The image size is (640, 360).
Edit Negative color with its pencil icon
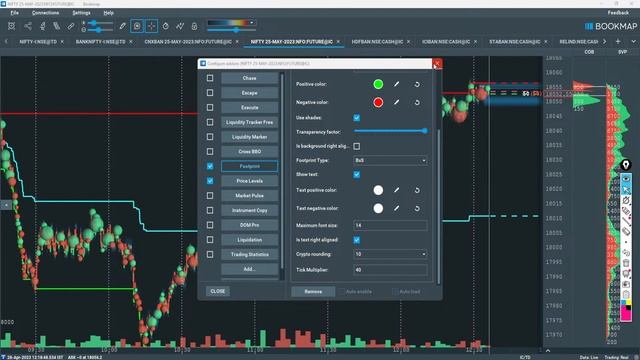(396, 102)
